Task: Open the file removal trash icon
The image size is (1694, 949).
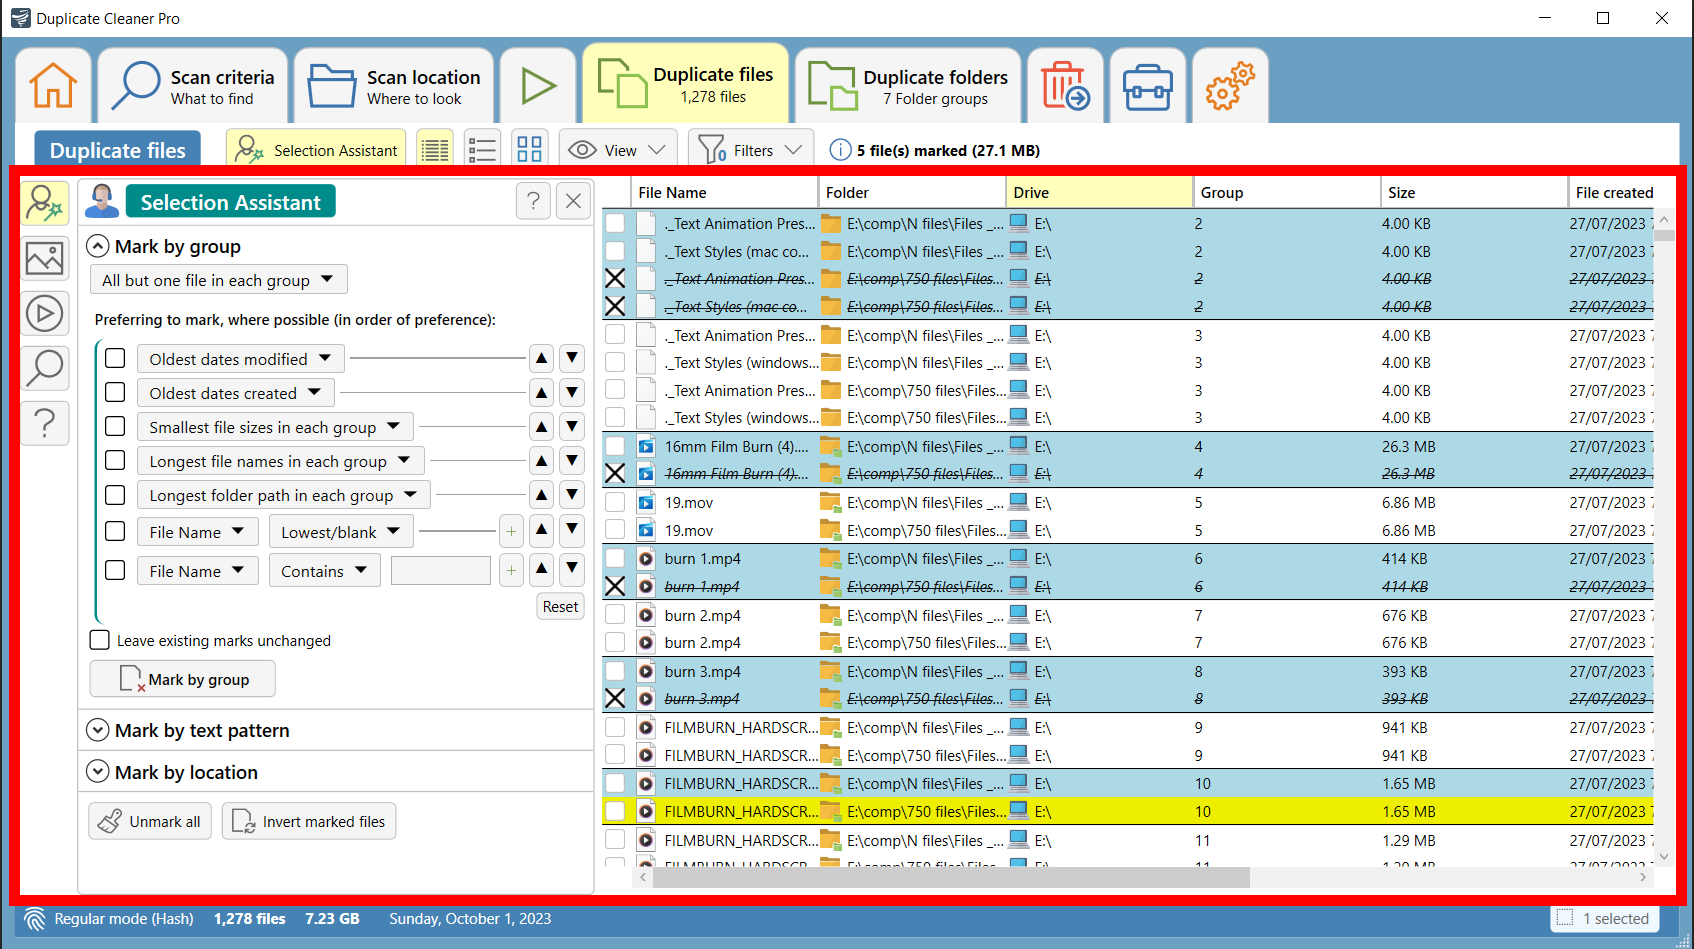Action: point(1065,85)
